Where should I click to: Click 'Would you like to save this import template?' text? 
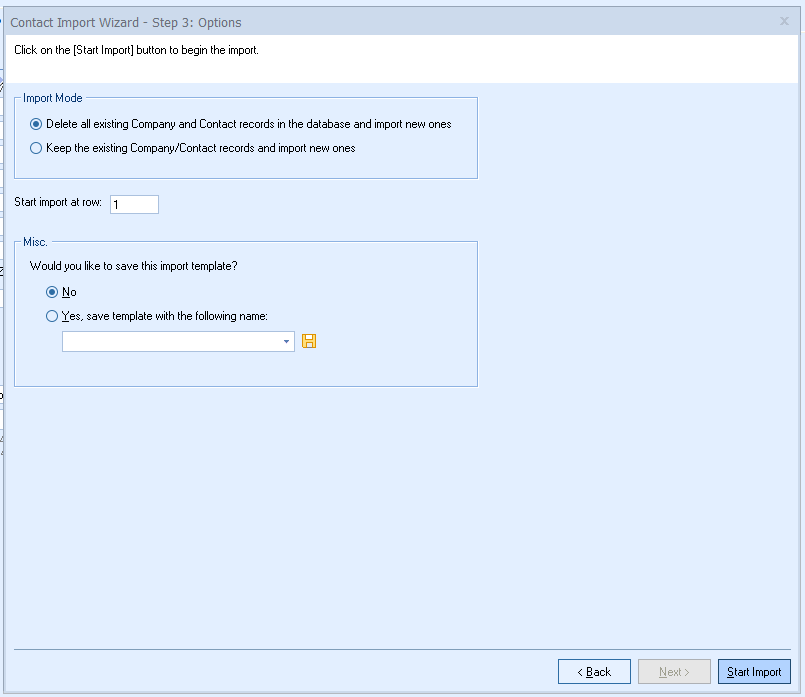tap(134, 267)
